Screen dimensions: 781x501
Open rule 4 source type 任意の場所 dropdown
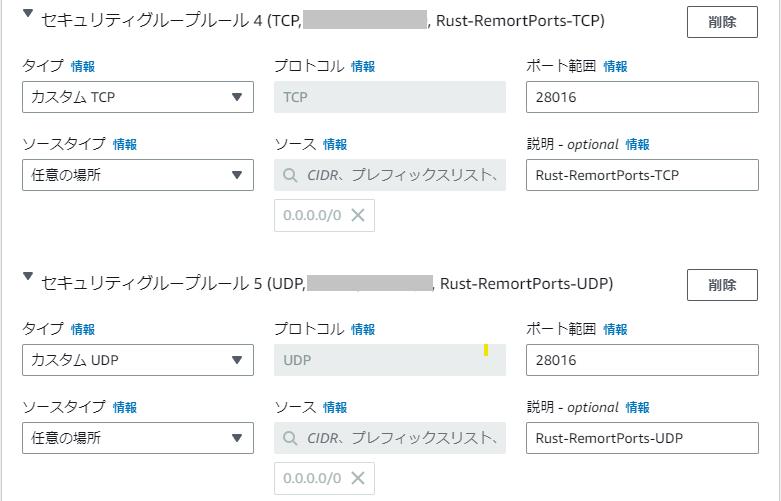click(x=137, y=175)
